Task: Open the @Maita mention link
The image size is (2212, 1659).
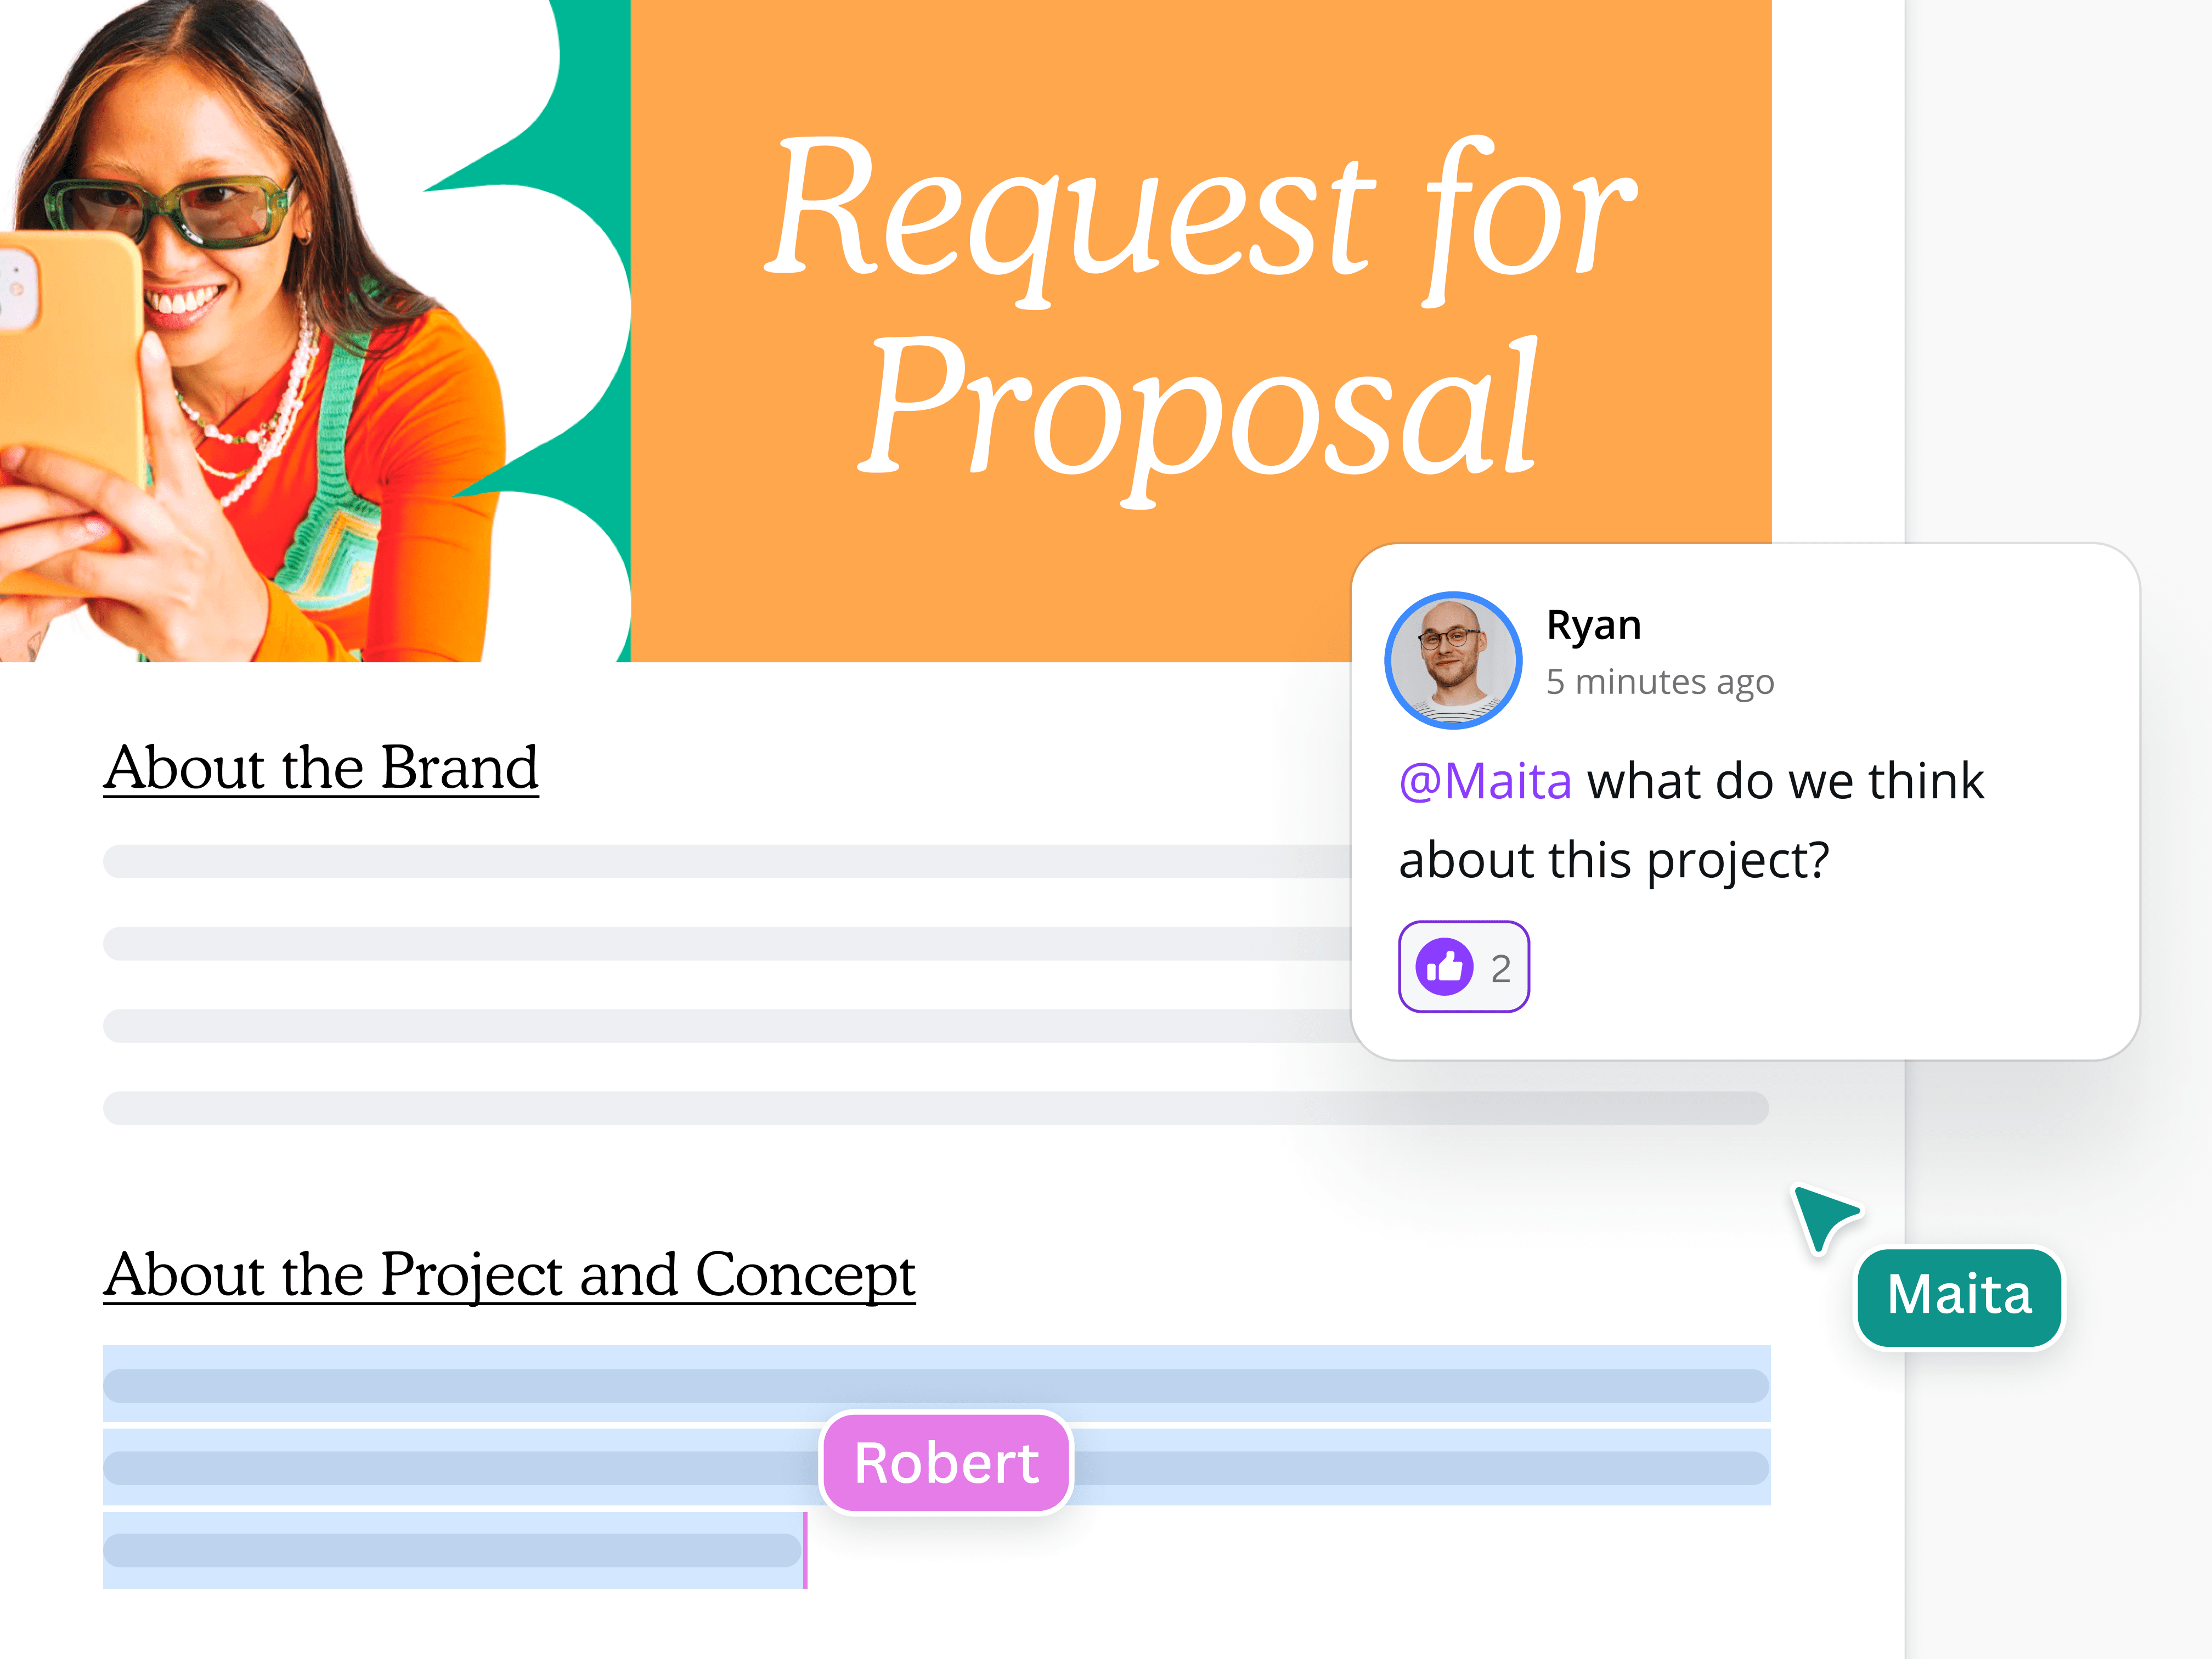Action: tap(1487, 781)
